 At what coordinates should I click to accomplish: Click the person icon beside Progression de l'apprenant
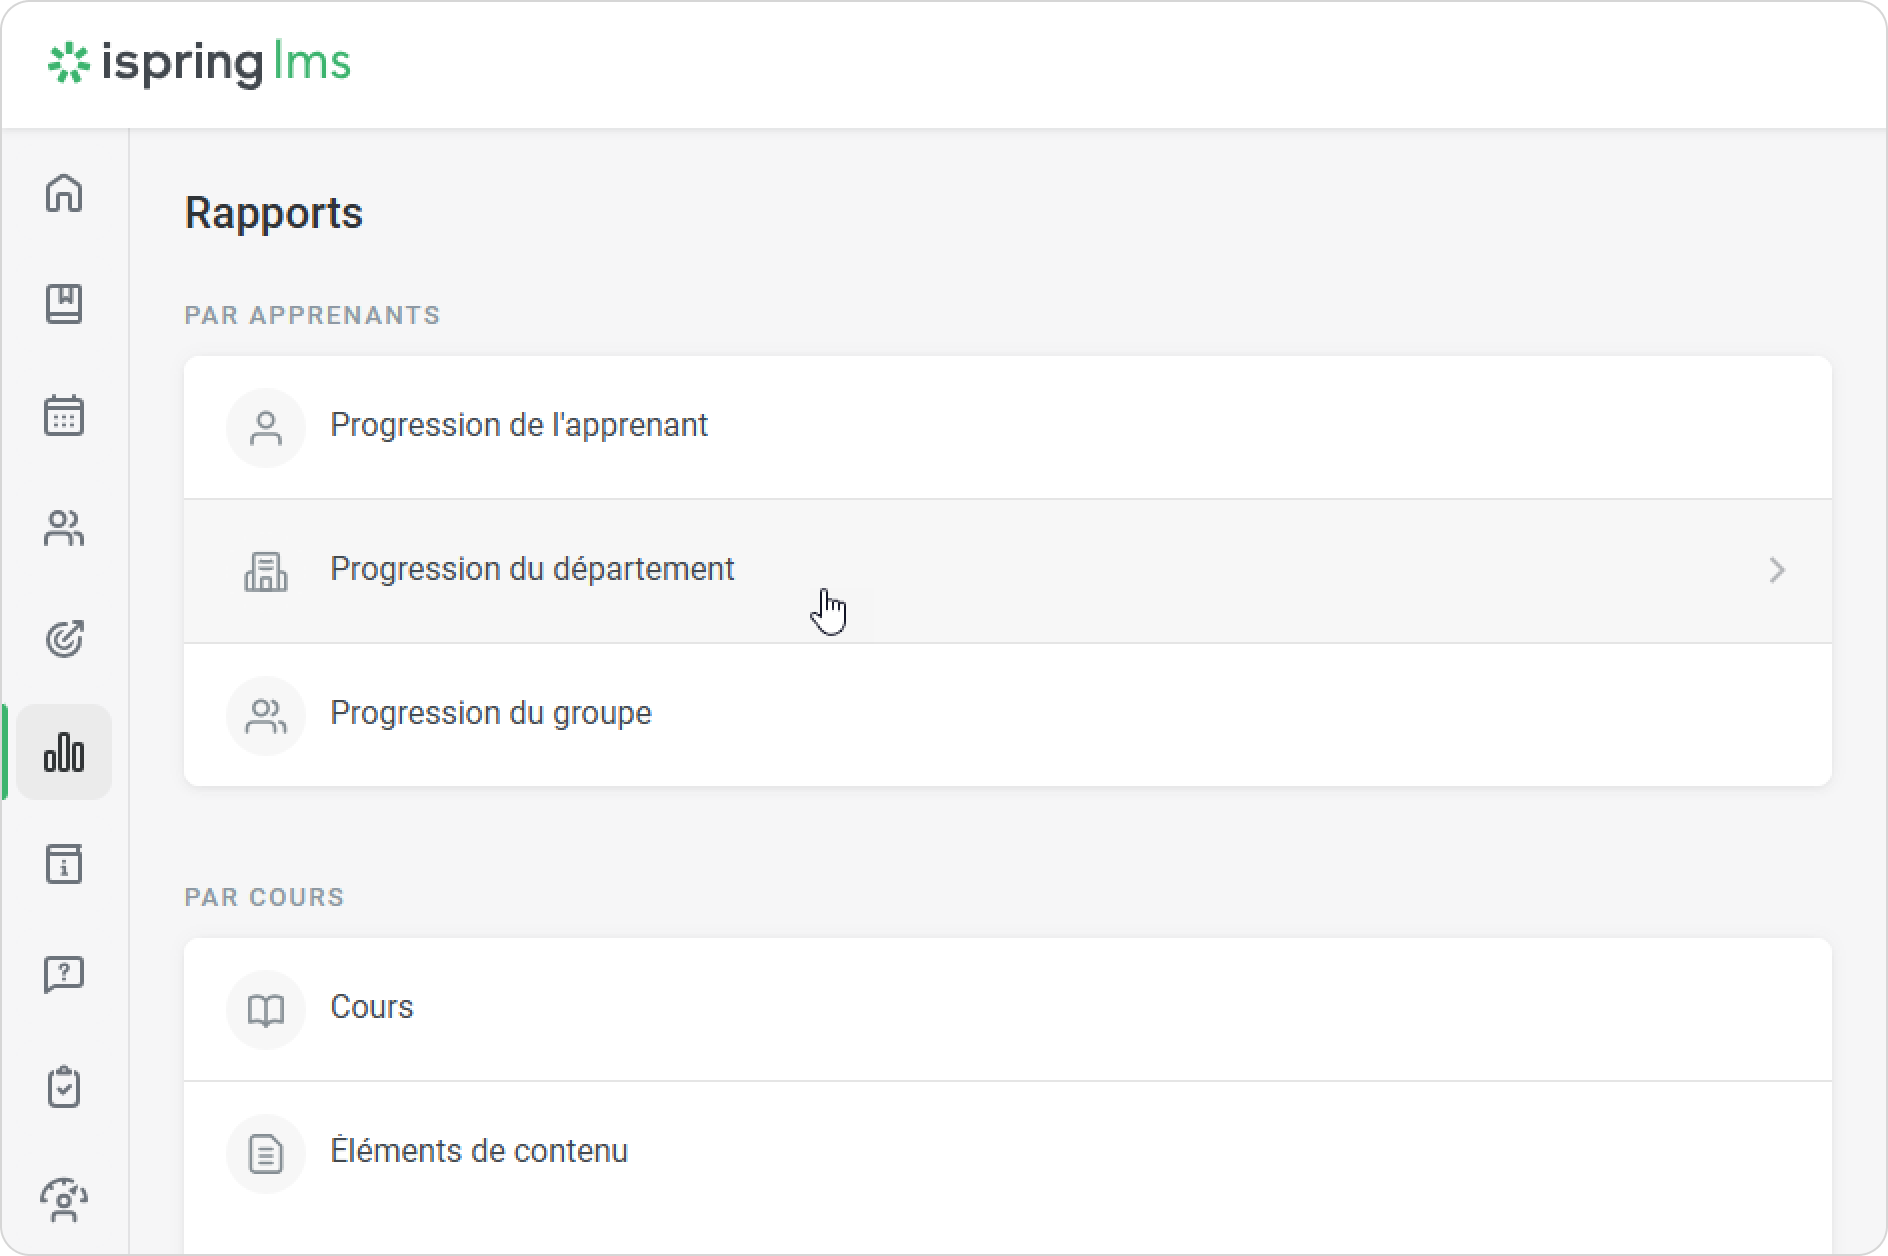pos(266,428)
